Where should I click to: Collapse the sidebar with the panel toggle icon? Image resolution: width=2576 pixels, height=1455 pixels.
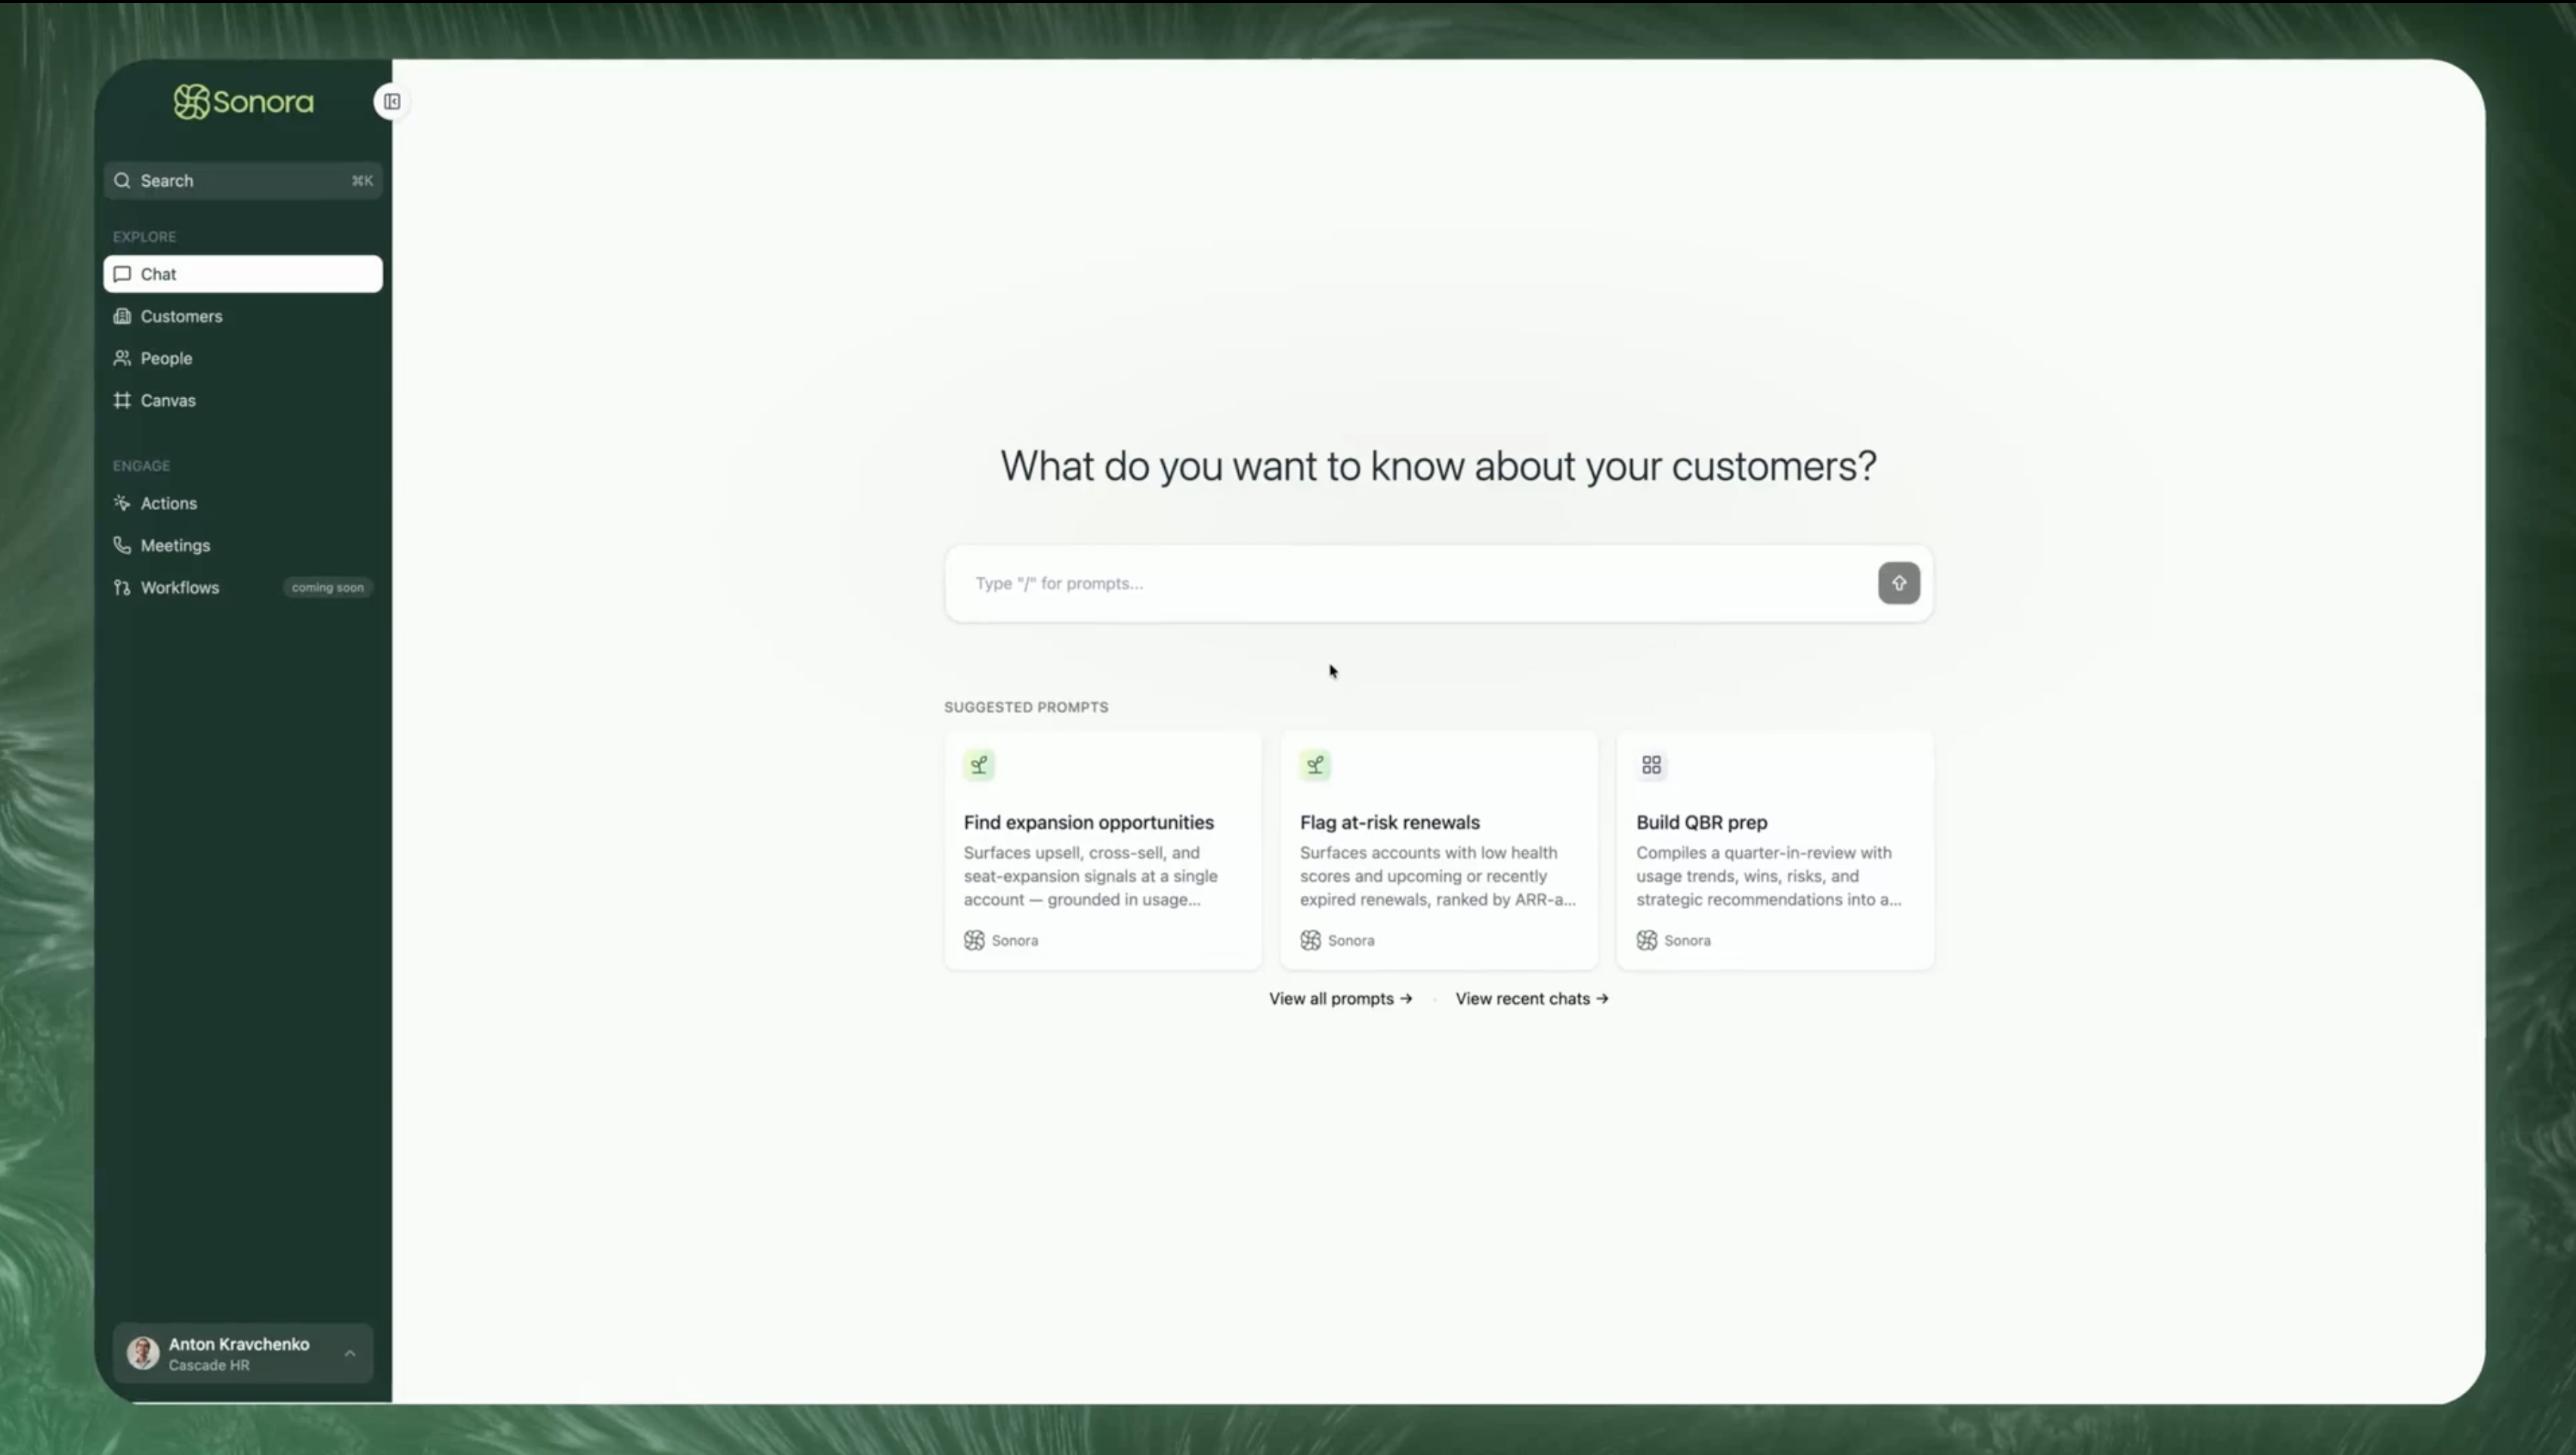click(x=392, y=102)
